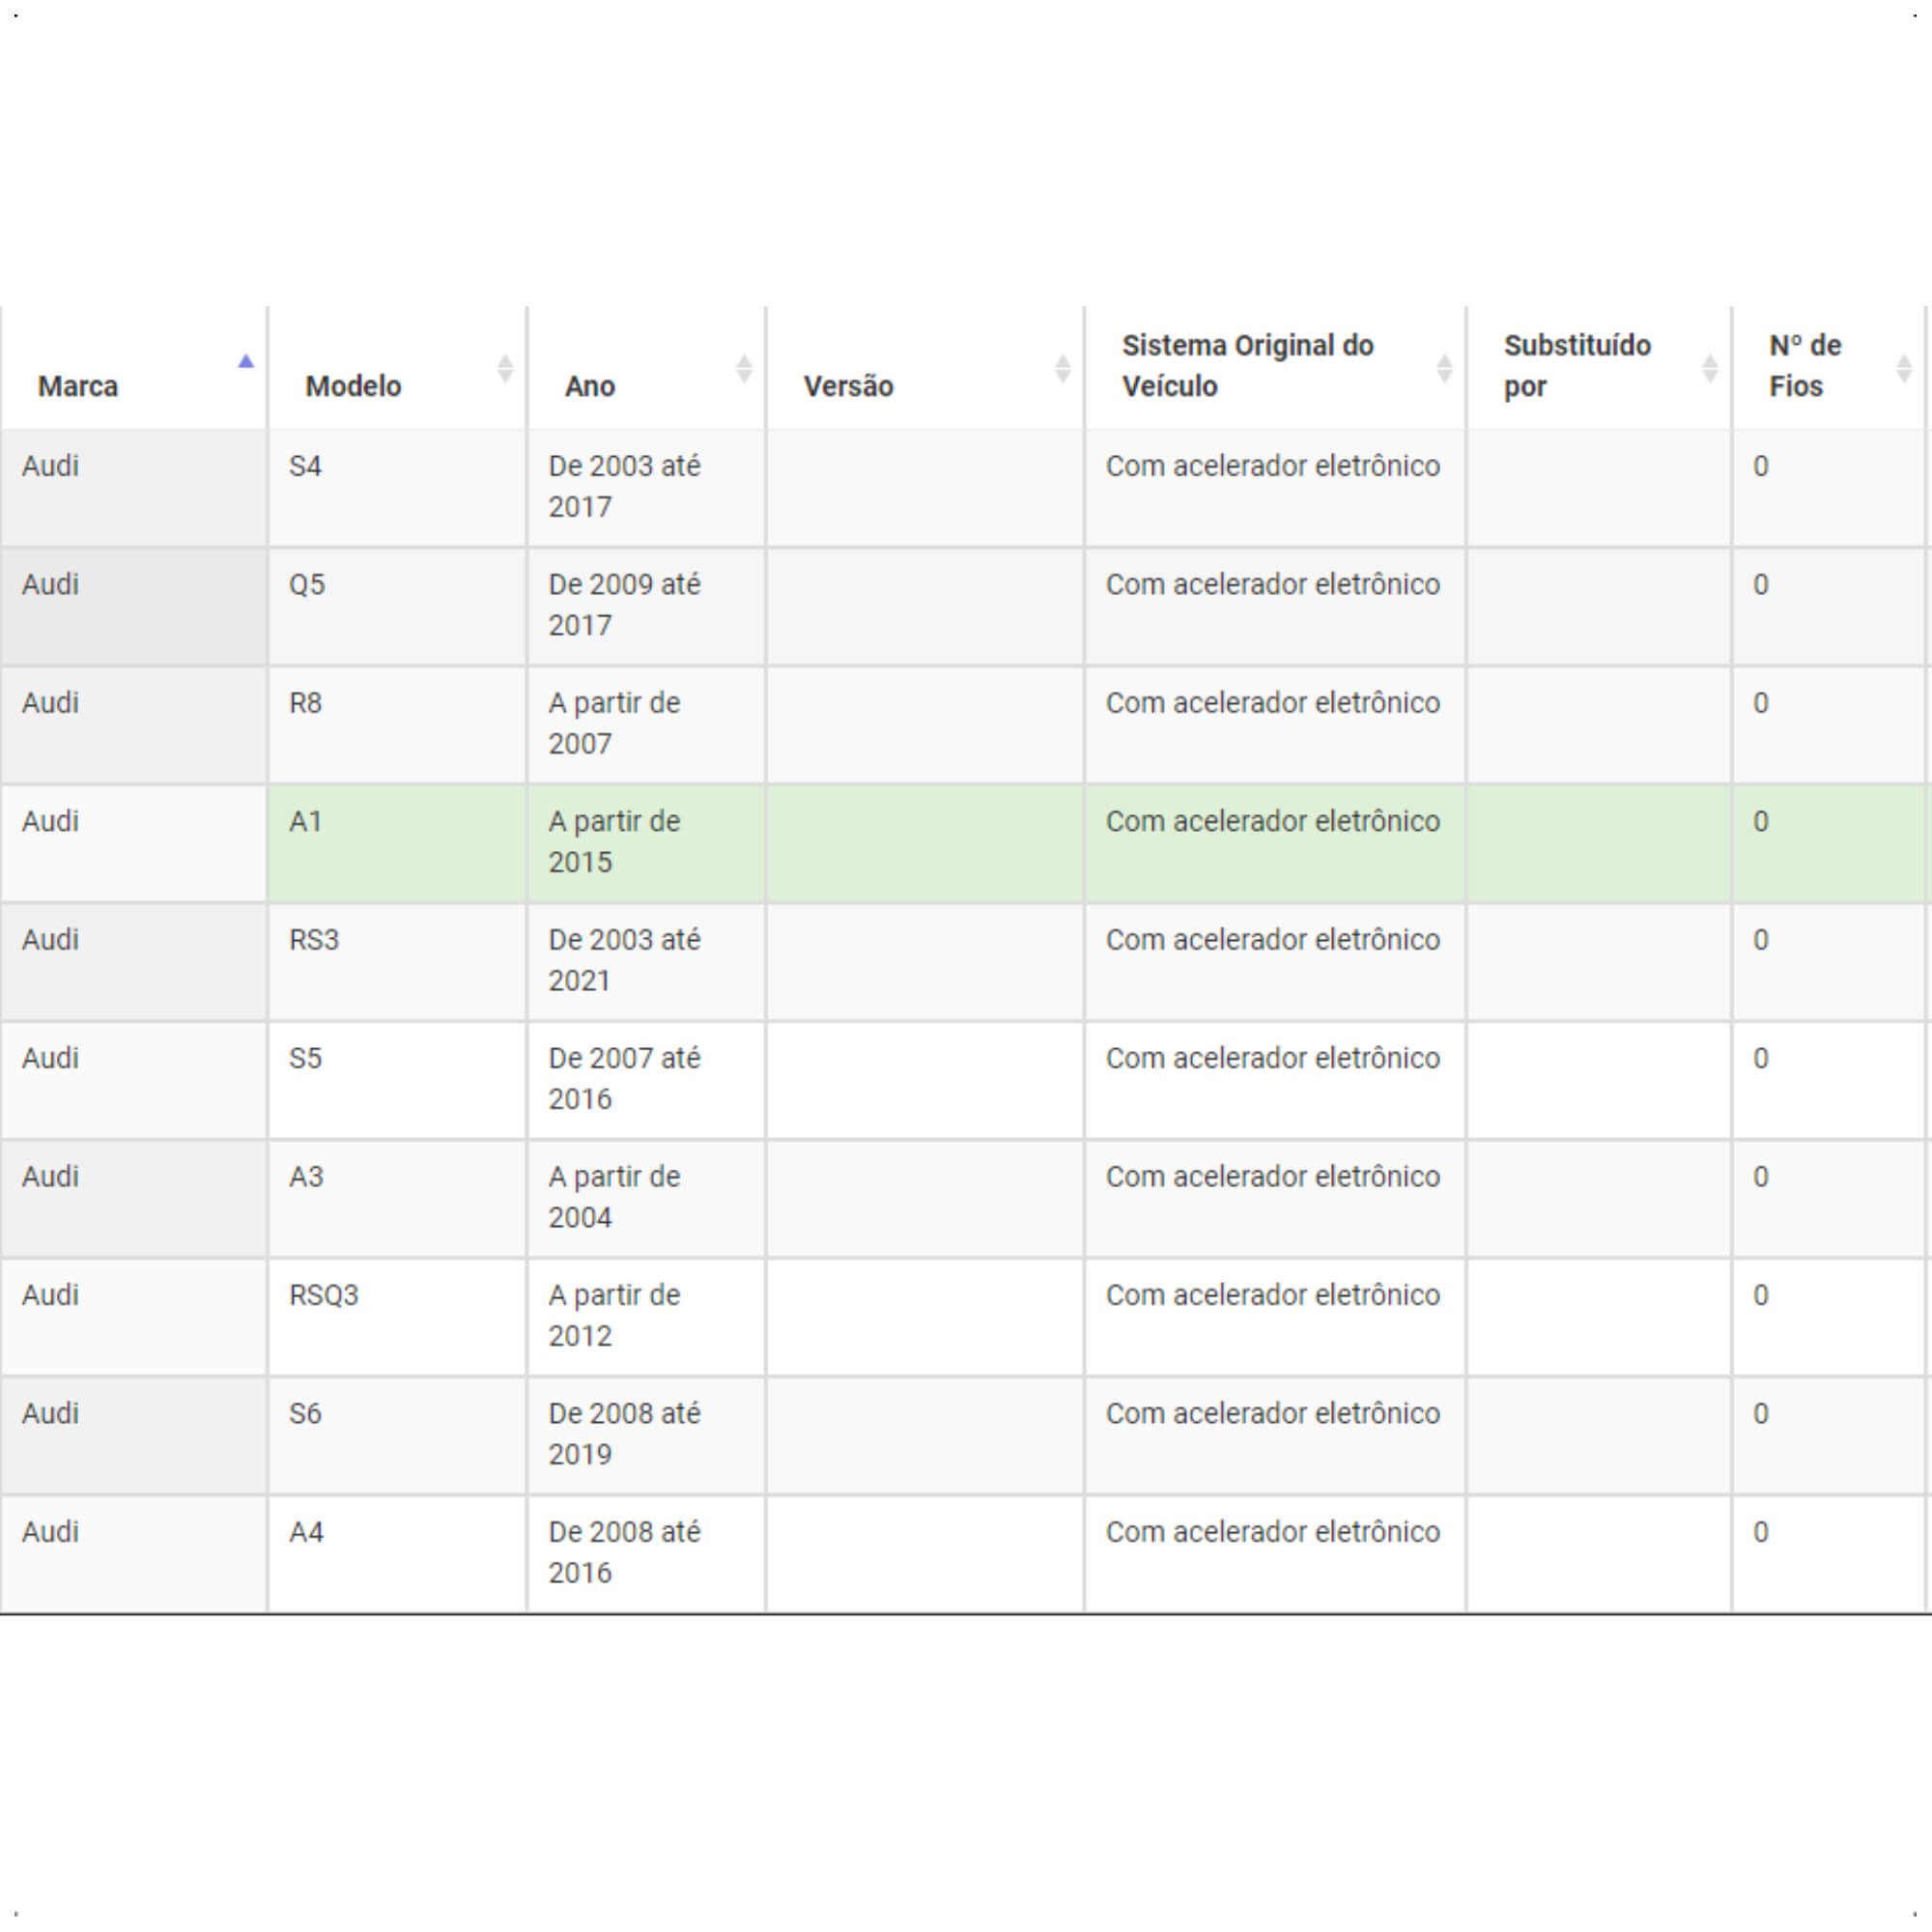Sort table by Modelo column arrows
This screenshot has width=1932, height=1932.
(505, 369)
